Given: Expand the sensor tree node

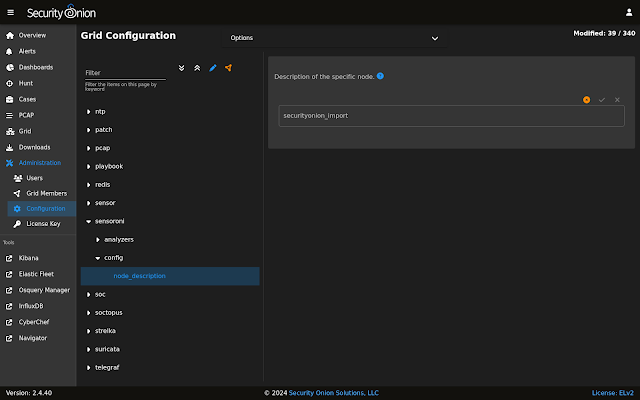Looking at the screenshot, I should pos(89,203).
